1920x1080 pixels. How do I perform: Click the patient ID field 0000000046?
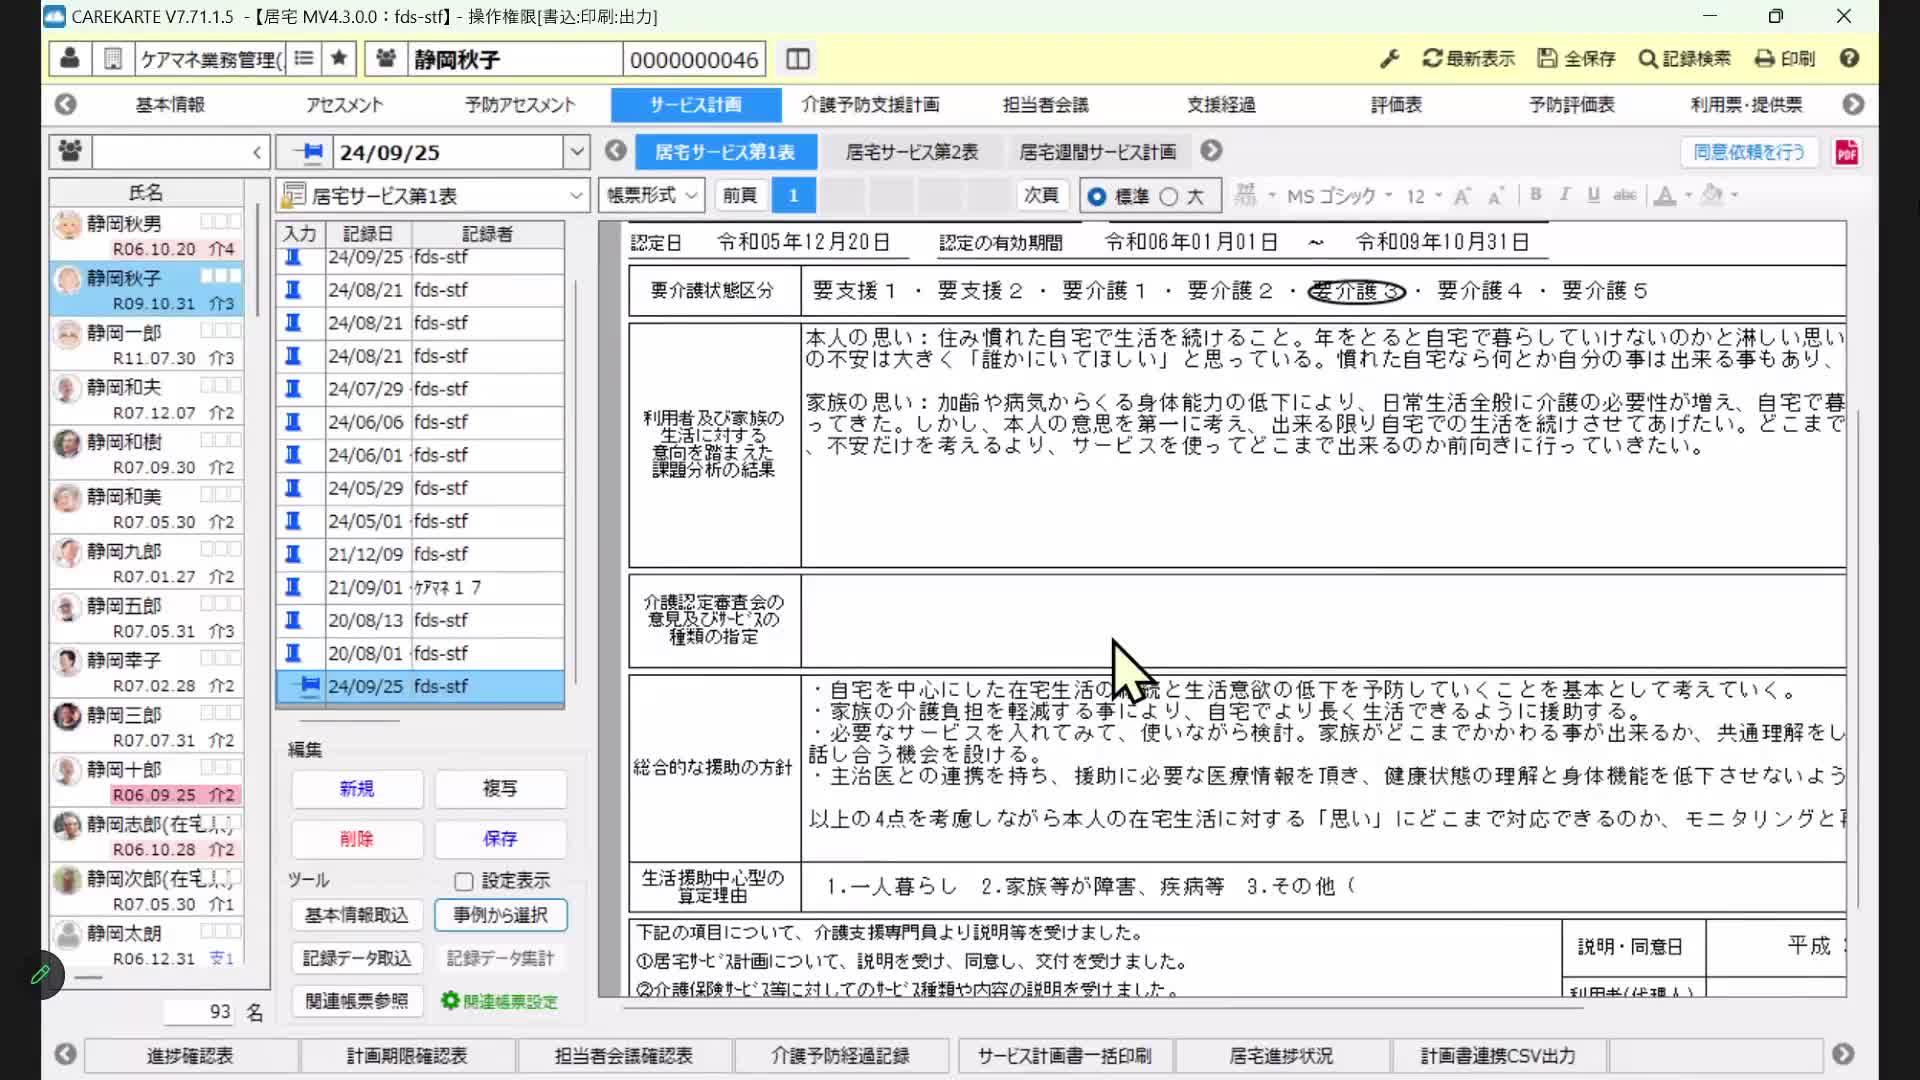tap(694, 60)
